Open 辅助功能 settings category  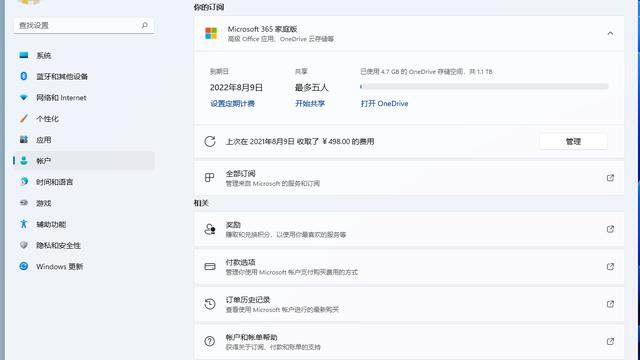pos(84,224)
